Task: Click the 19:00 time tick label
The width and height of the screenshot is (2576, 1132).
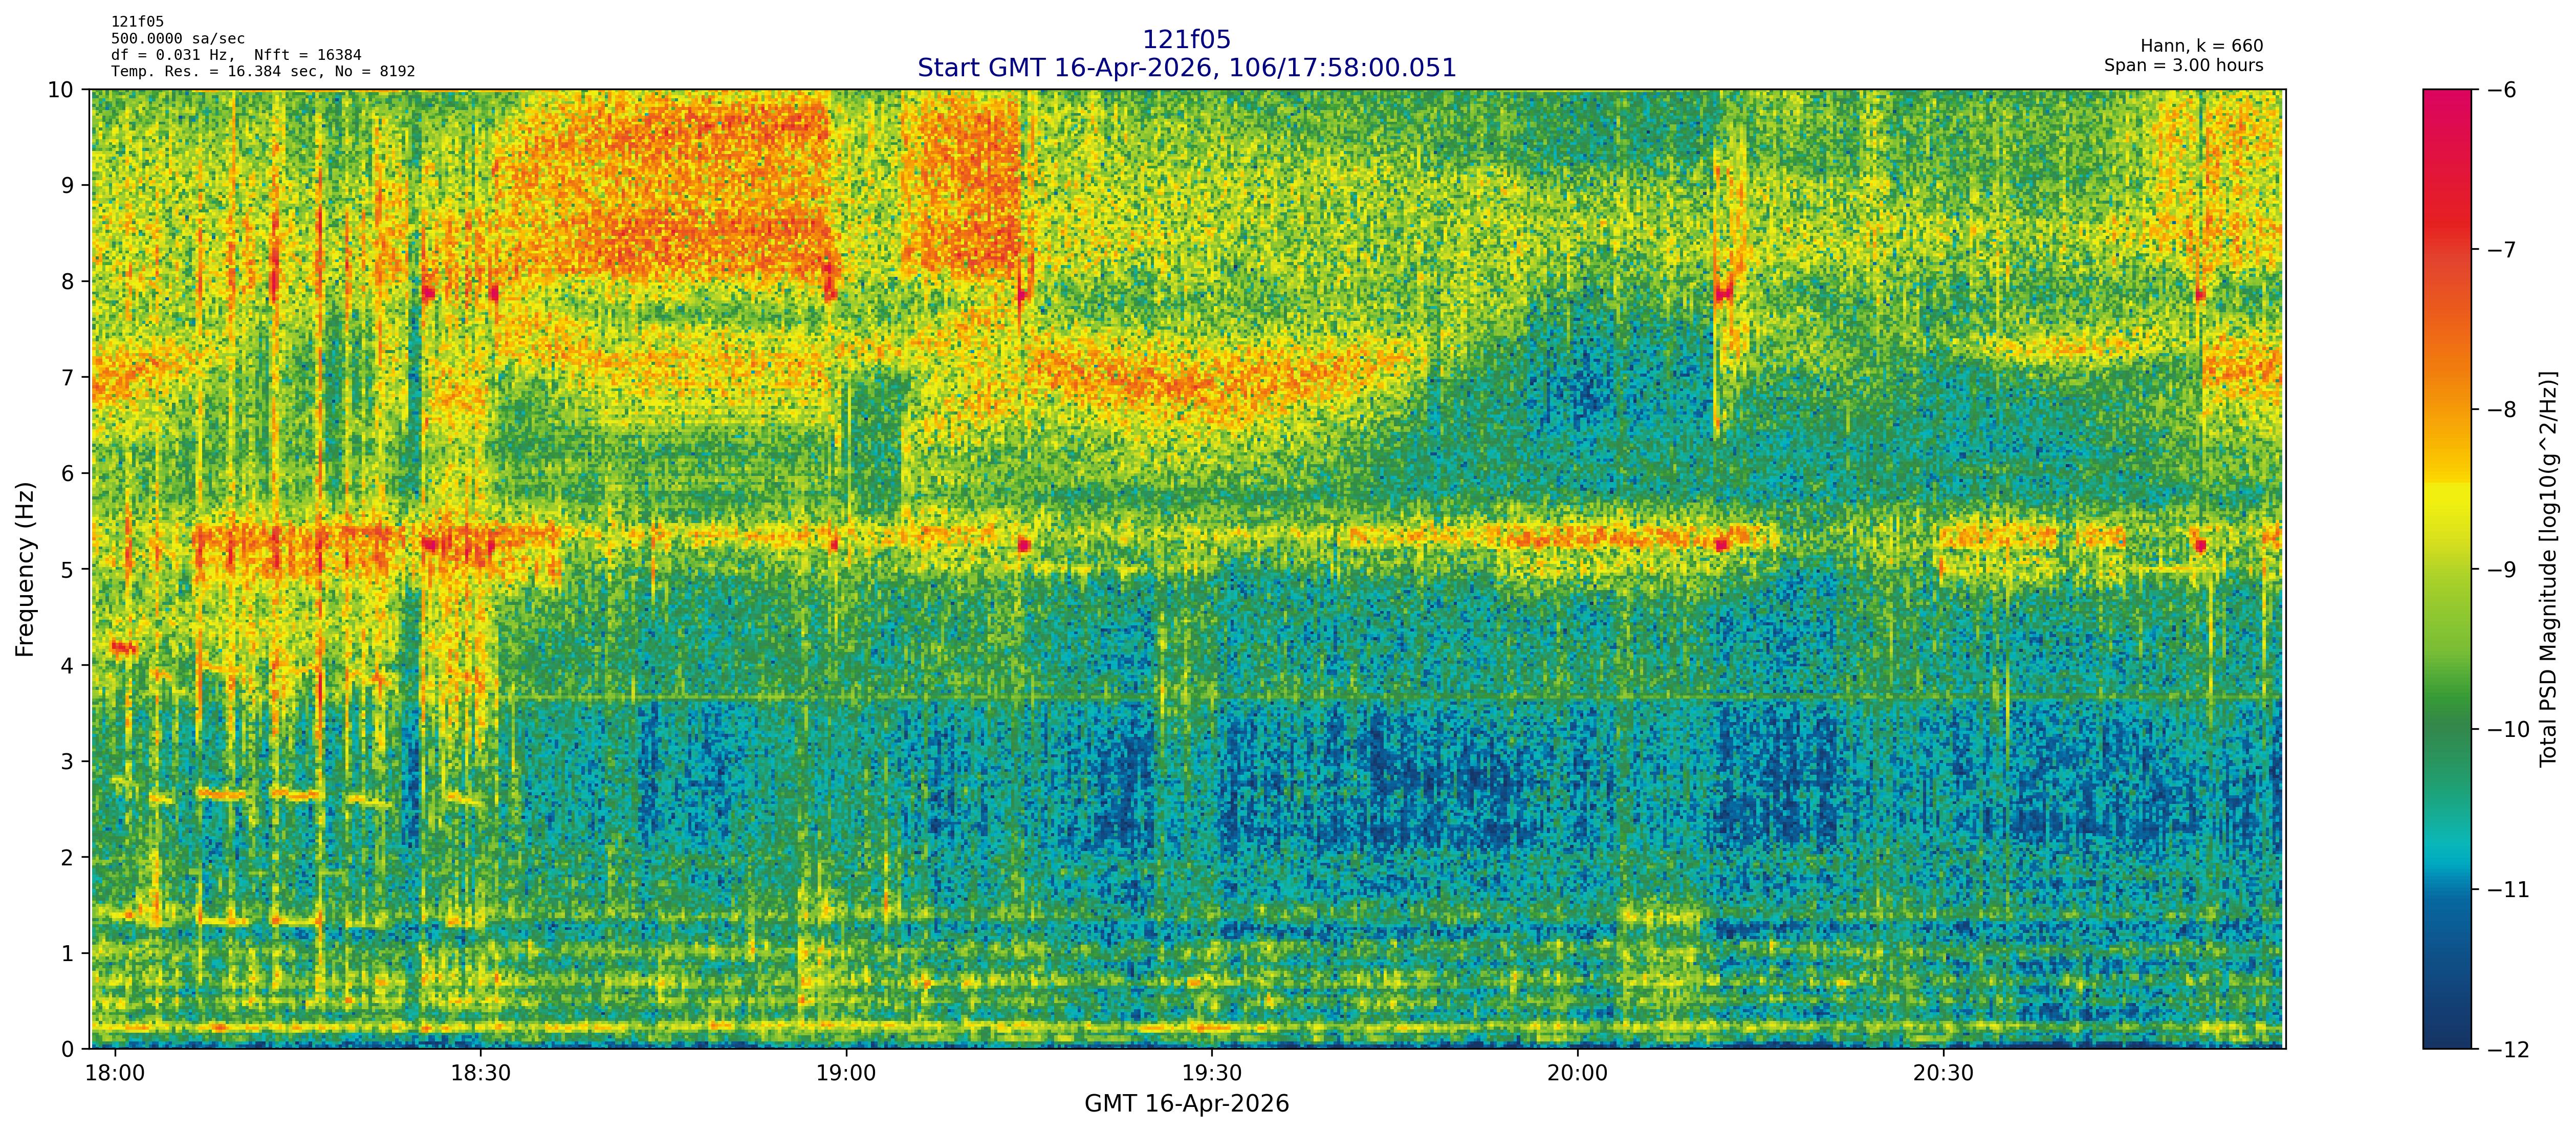Action: [846, 1074]
